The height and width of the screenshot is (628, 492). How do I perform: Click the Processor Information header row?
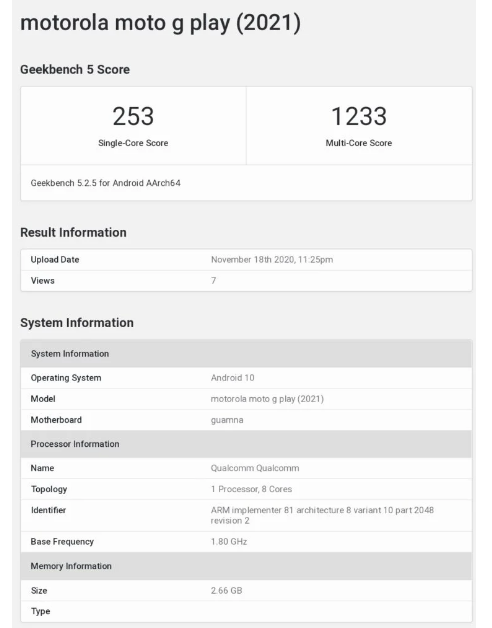(246, 444)
